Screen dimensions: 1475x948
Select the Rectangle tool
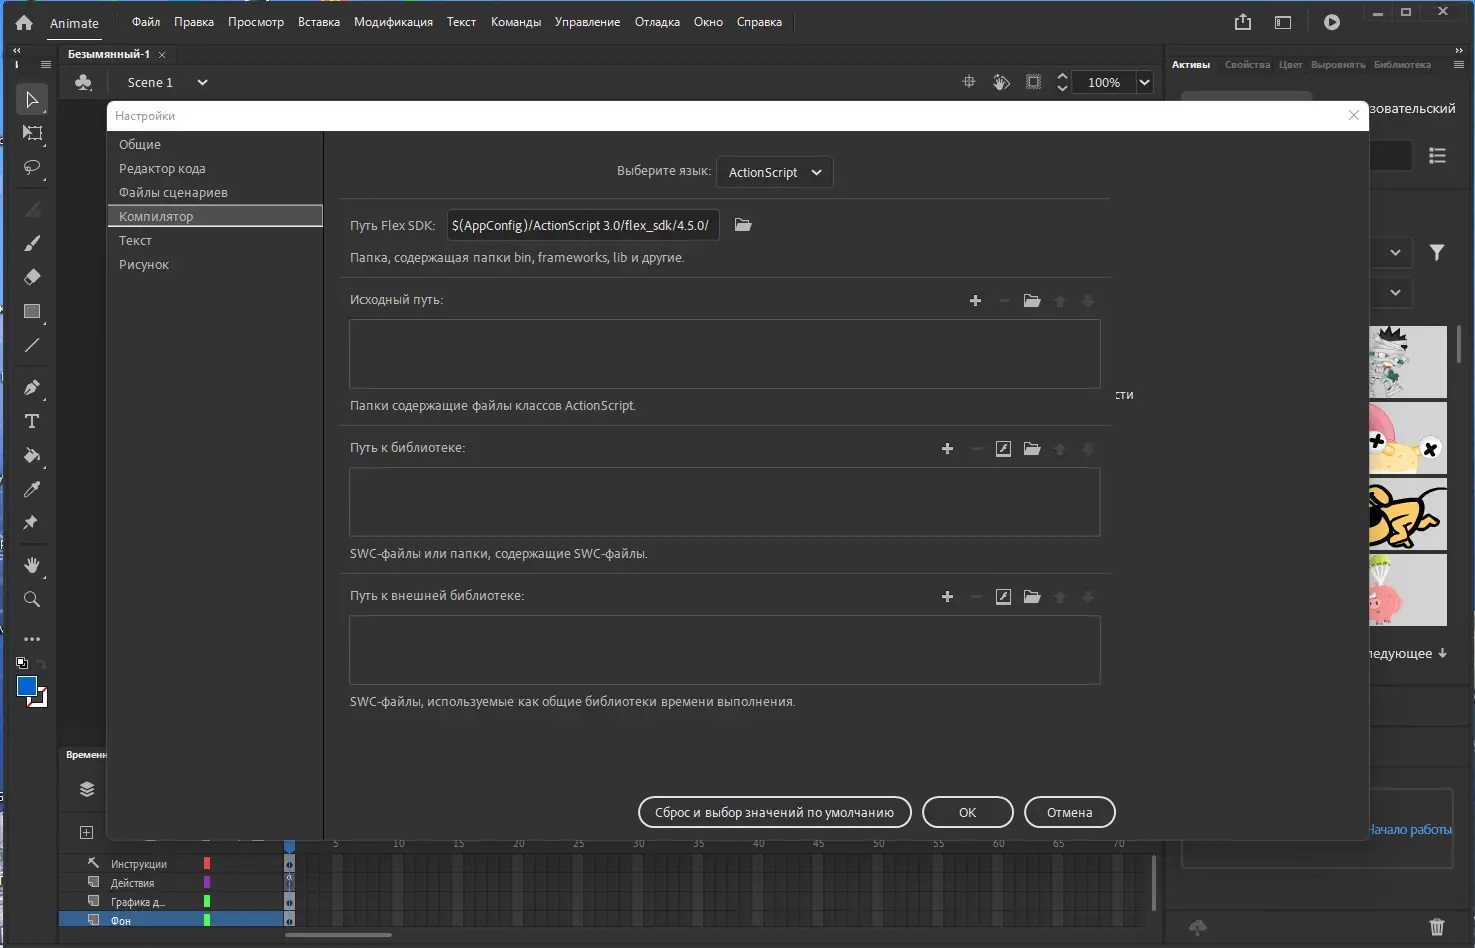pyautogui.click(x=32, y=311)
